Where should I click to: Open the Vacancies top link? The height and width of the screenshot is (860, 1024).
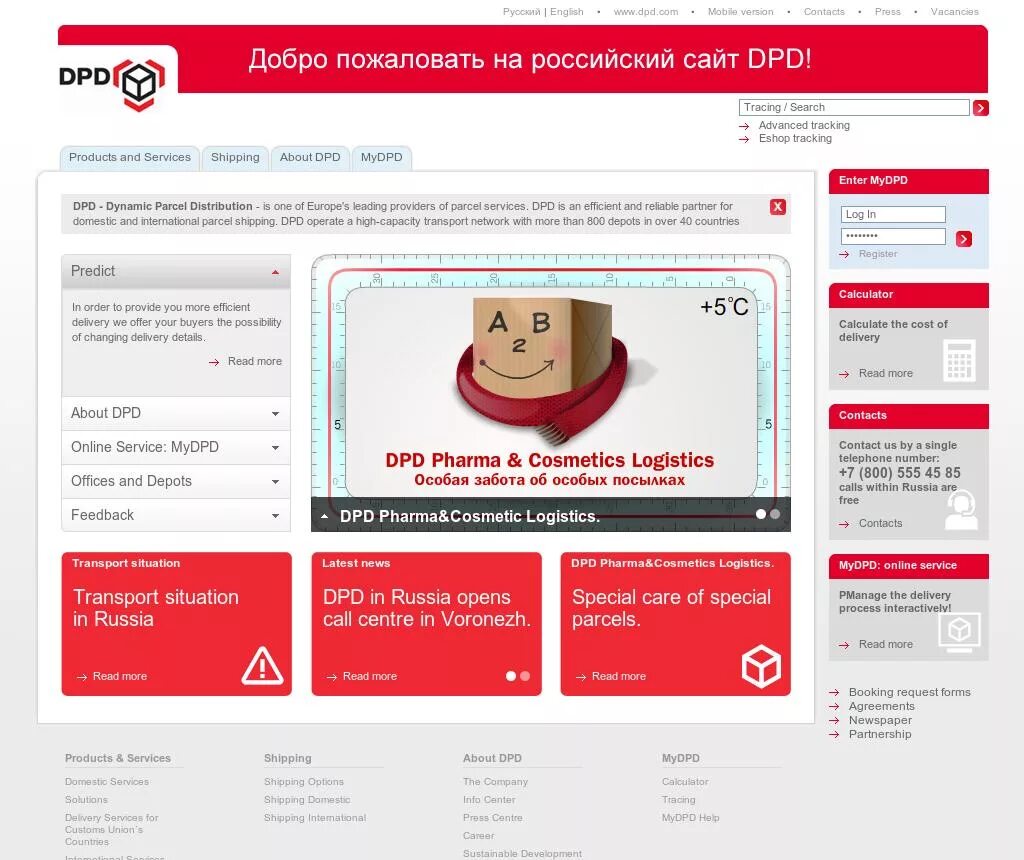(955, 12)
